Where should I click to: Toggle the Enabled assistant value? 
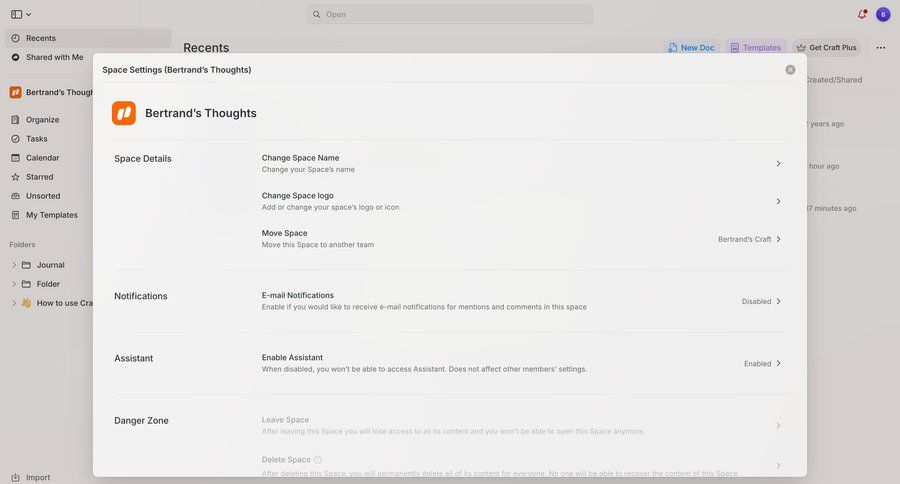(757, 363)
